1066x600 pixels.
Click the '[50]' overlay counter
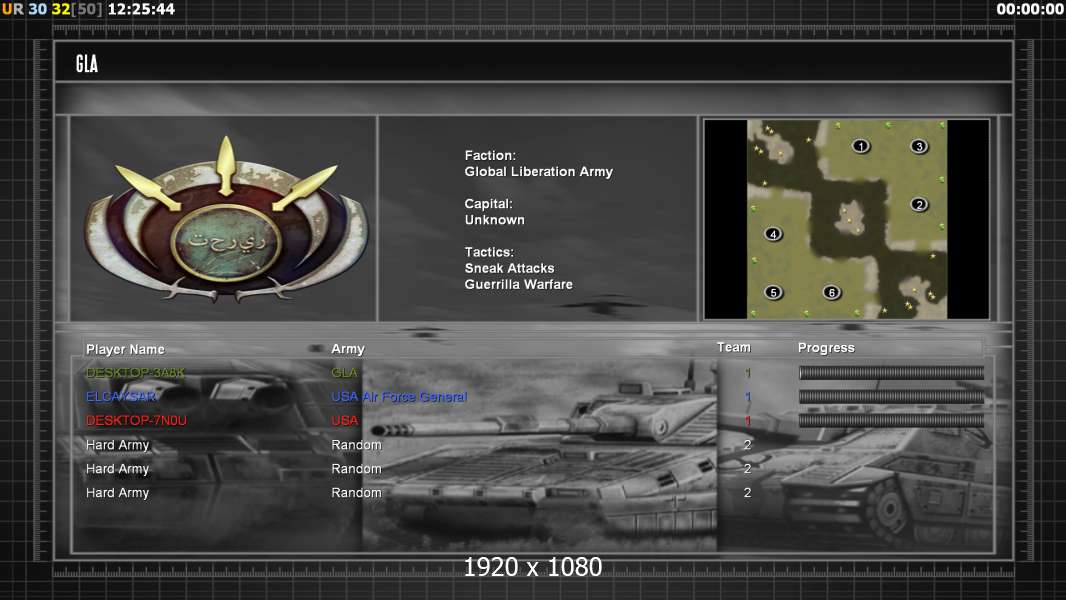pyautogui.click(x=87, y=10)
